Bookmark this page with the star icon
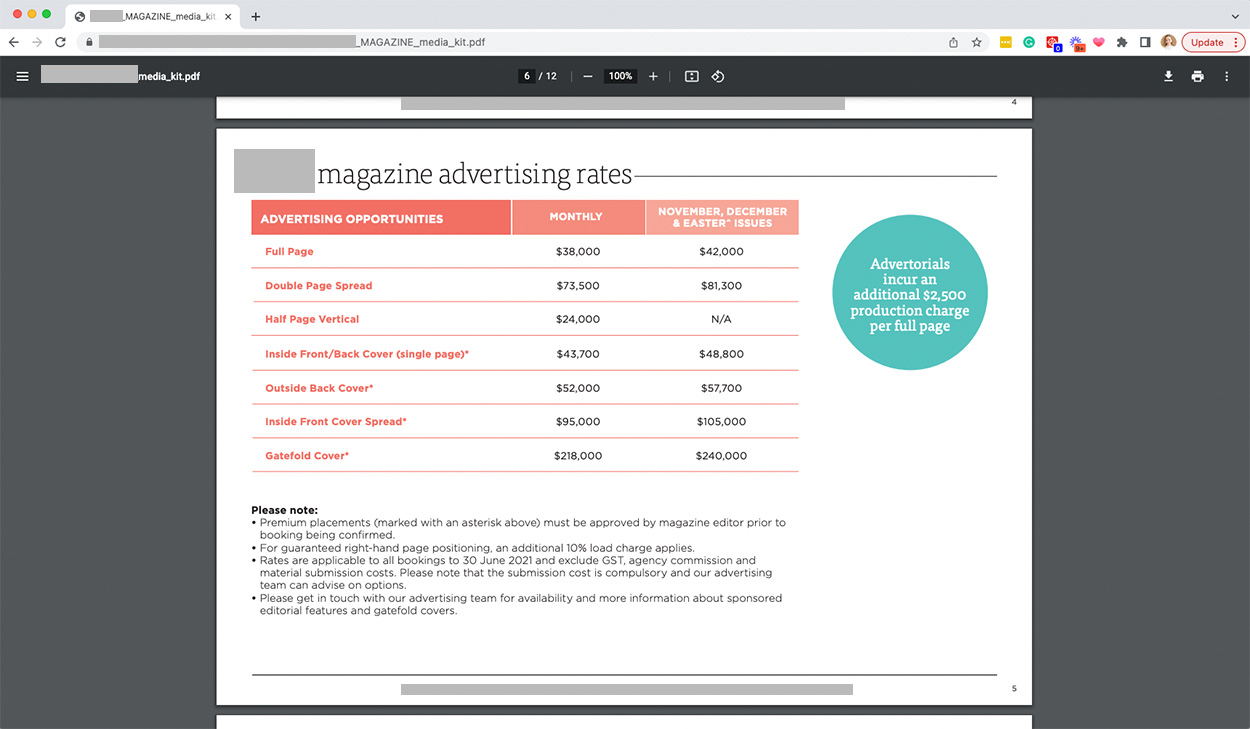1250x729 pixels. [977, 42]
